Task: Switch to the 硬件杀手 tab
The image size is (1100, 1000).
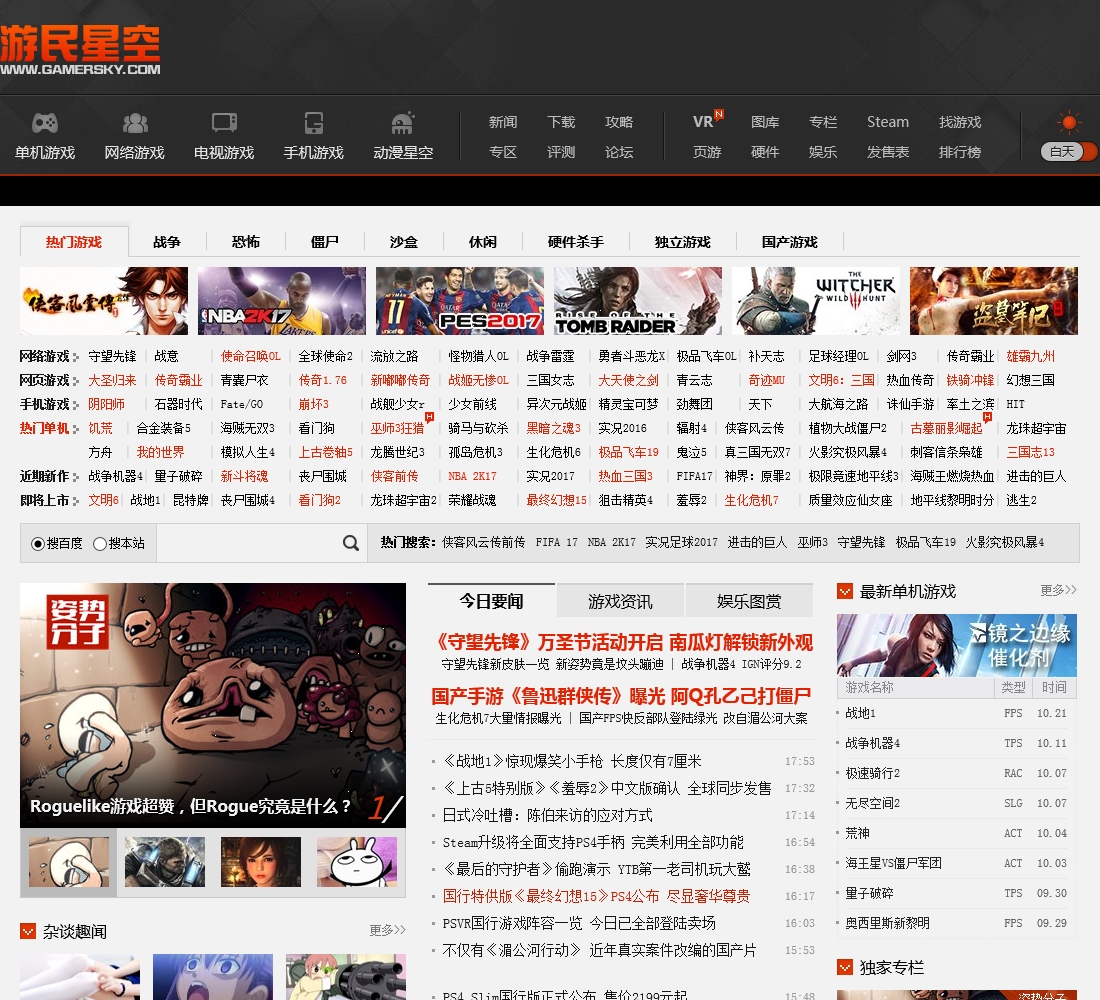Action: (x=576, y=242)
